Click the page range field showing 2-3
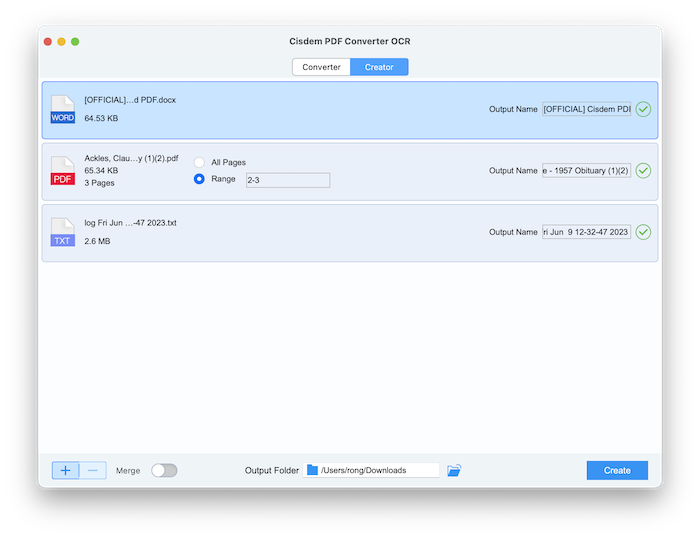 tap(287, 180)
